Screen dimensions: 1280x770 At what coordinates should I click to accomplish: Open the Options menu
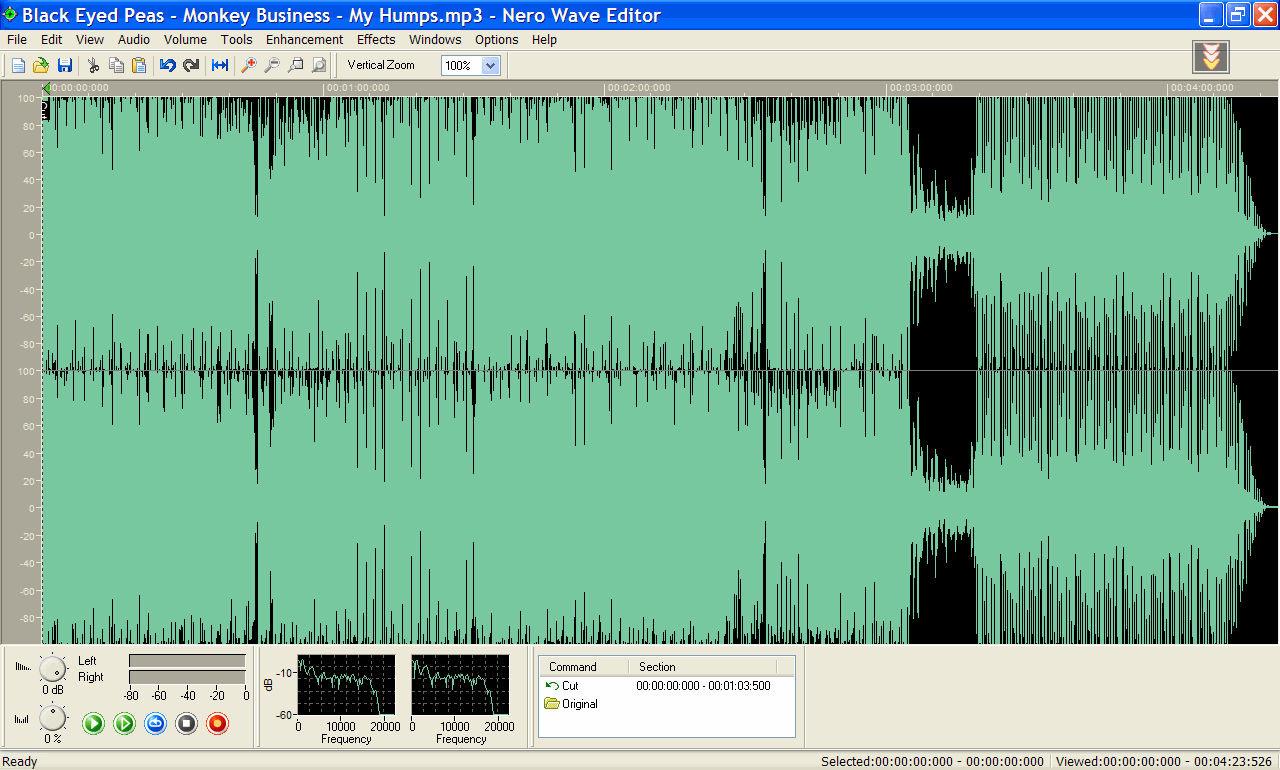coord(497,40)
